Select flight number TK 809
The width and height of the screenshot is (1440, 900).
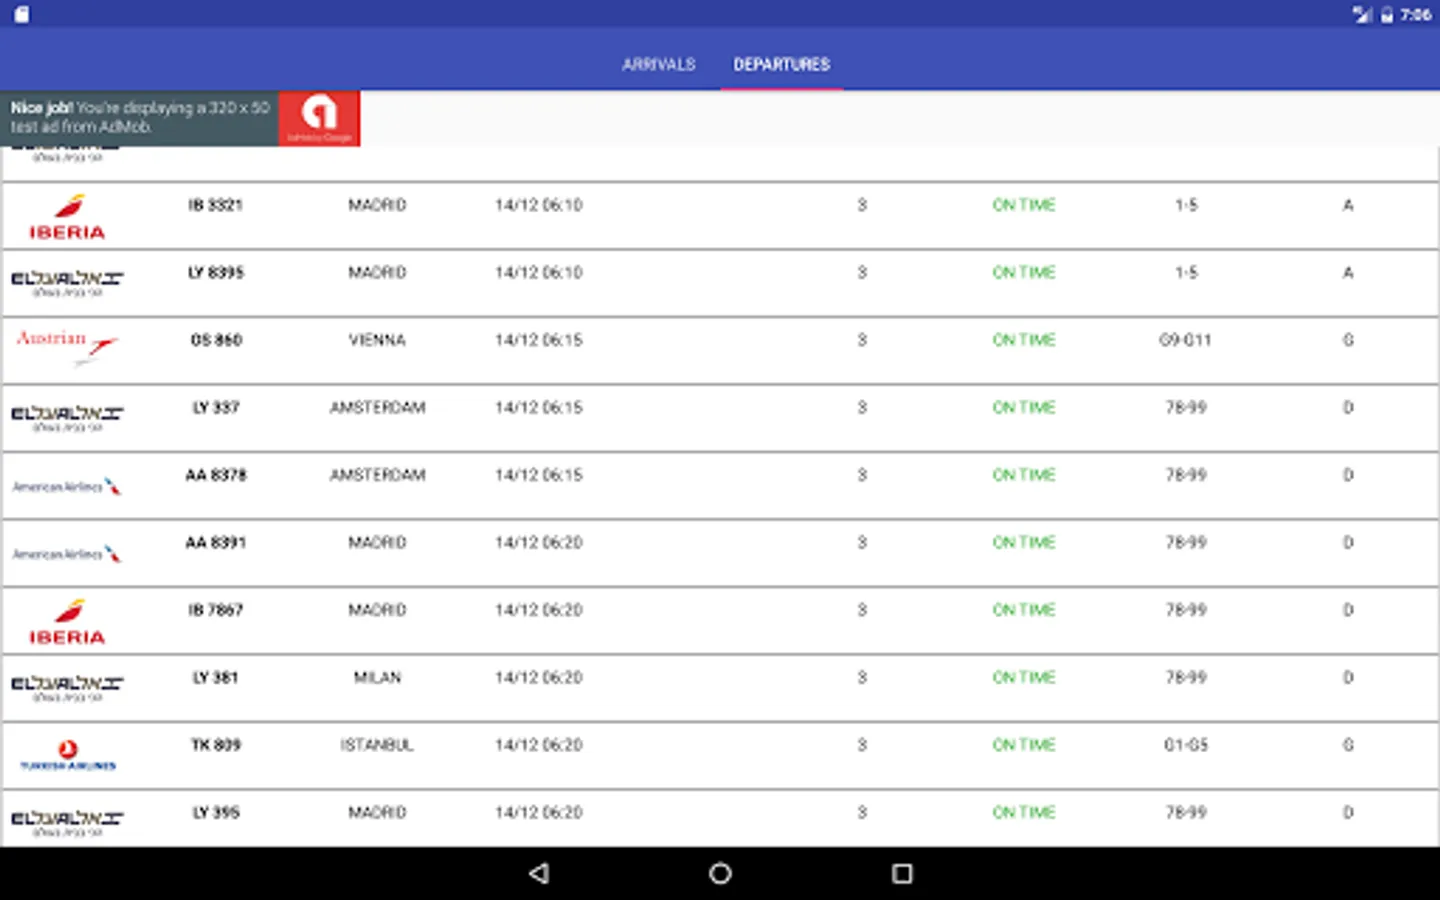coord(216,745)
